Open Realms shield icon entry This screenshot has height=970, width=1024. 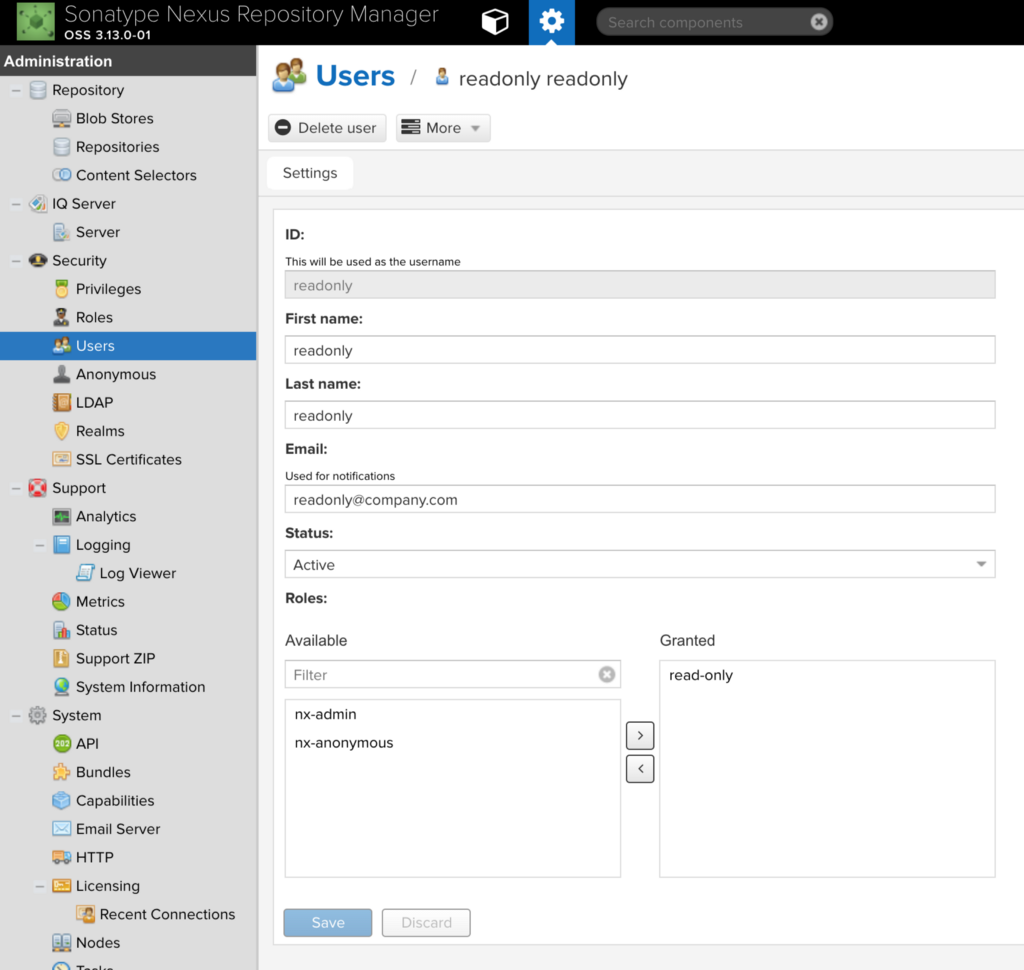(x=99, y=431)
